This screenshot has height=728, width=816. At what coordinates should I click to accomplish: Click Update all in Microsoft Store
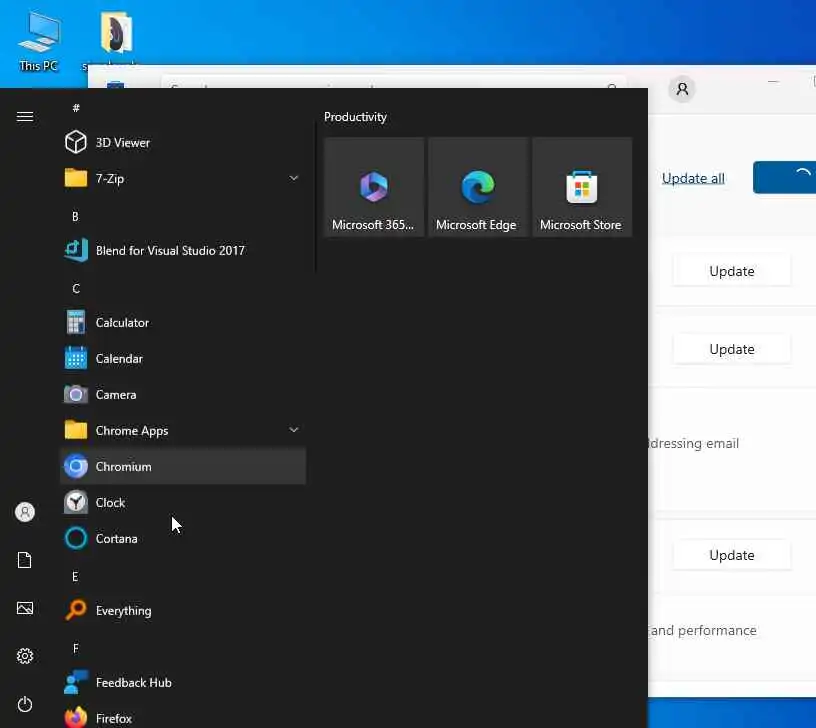pos(693,178)
